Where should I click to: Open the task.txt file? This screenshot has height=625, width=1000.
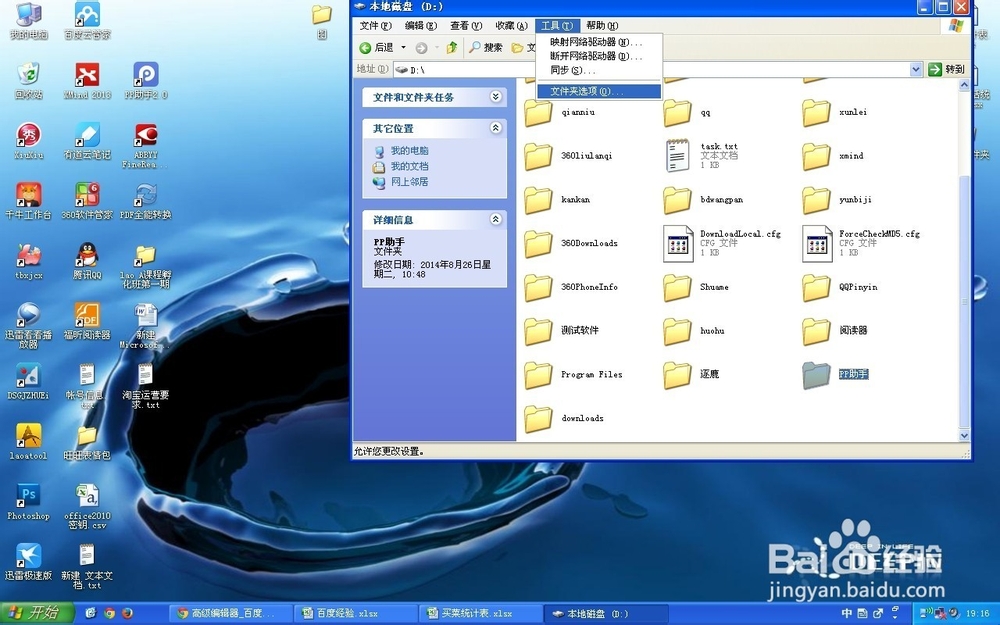pyautogui.click(x=700, y=155)
